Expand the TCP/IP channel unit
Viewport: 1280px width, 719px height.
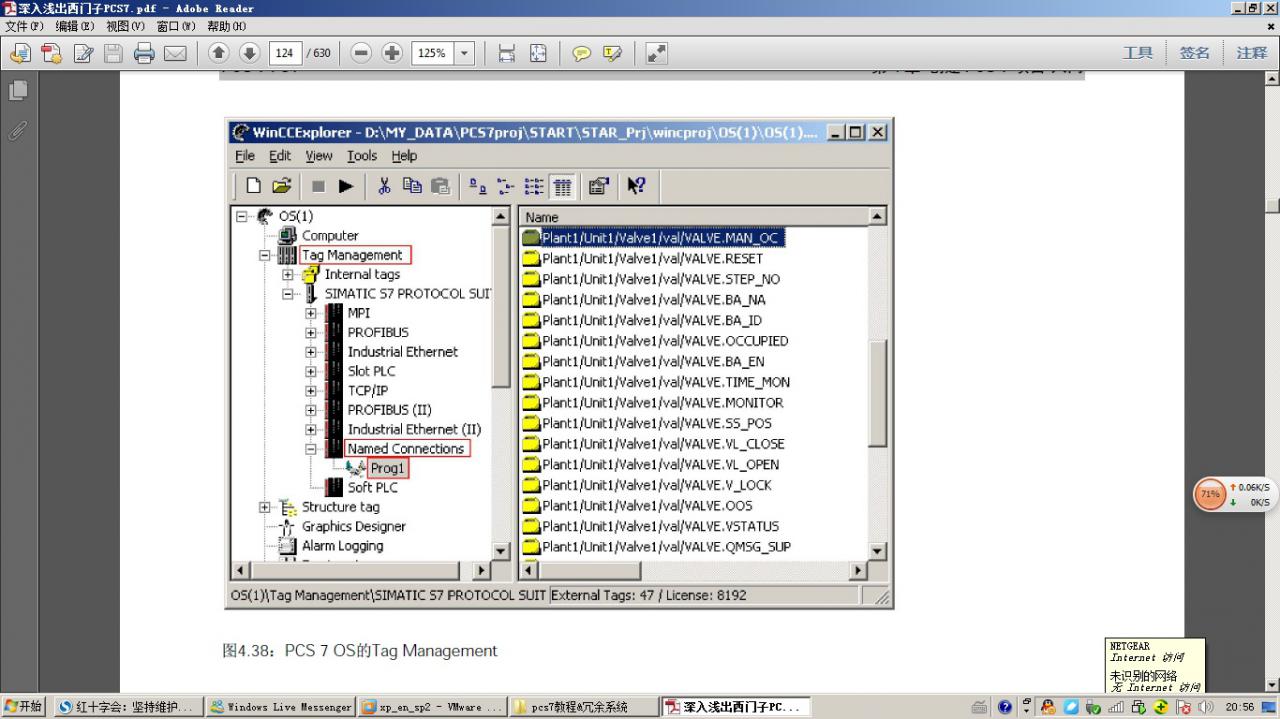tap(311, 391)
